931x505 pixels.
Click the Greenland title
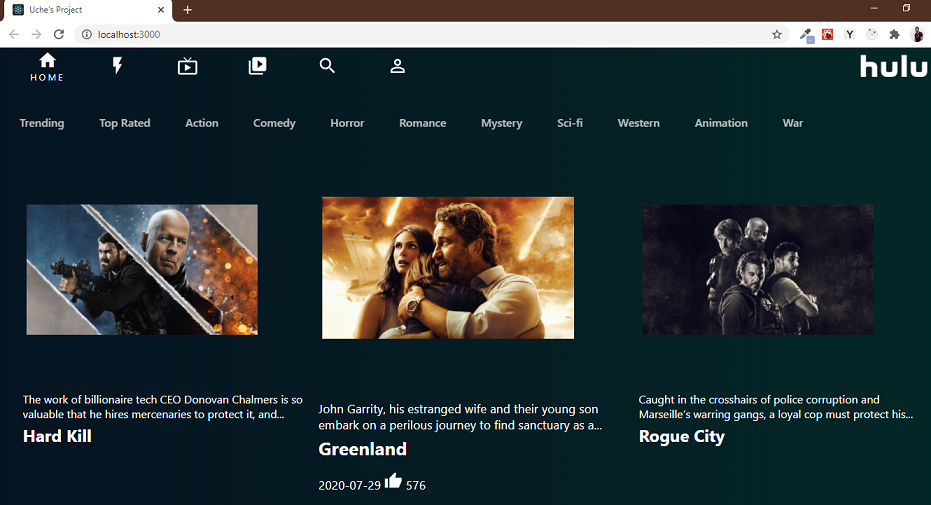coord(363,449)
